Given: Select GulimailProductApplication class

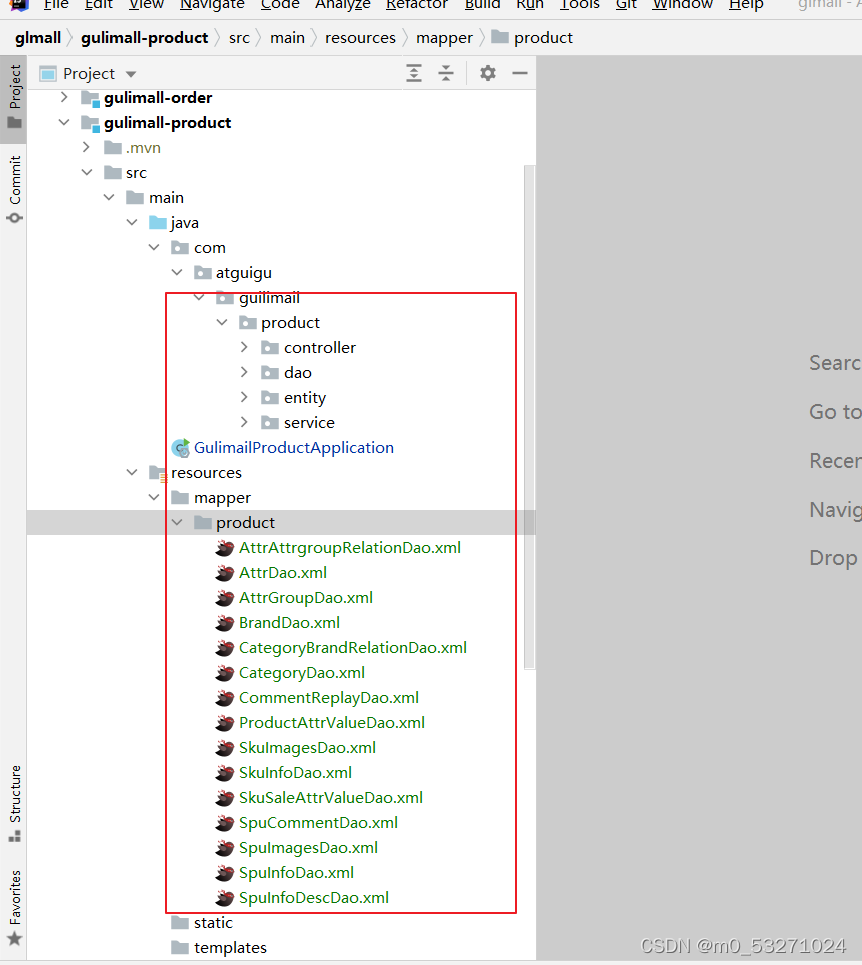Looking at the screenshot, I should (x=293, y=447).
